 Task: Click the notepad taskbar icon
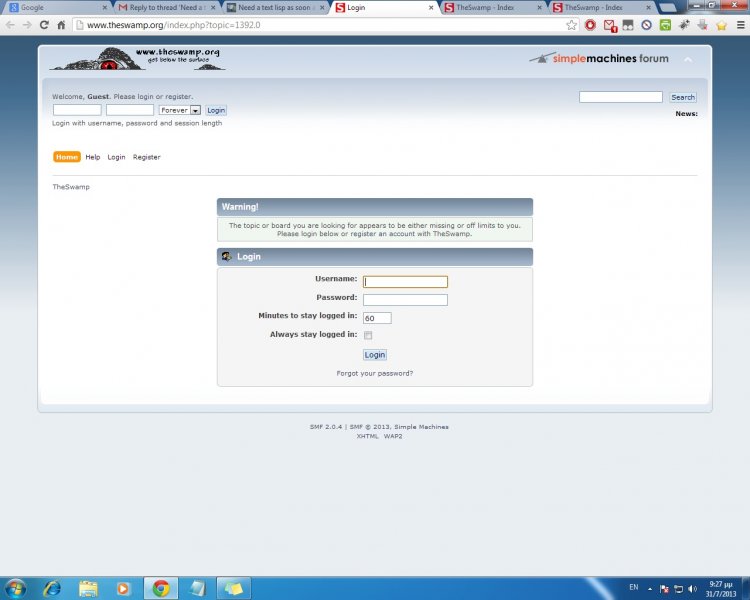197,588
